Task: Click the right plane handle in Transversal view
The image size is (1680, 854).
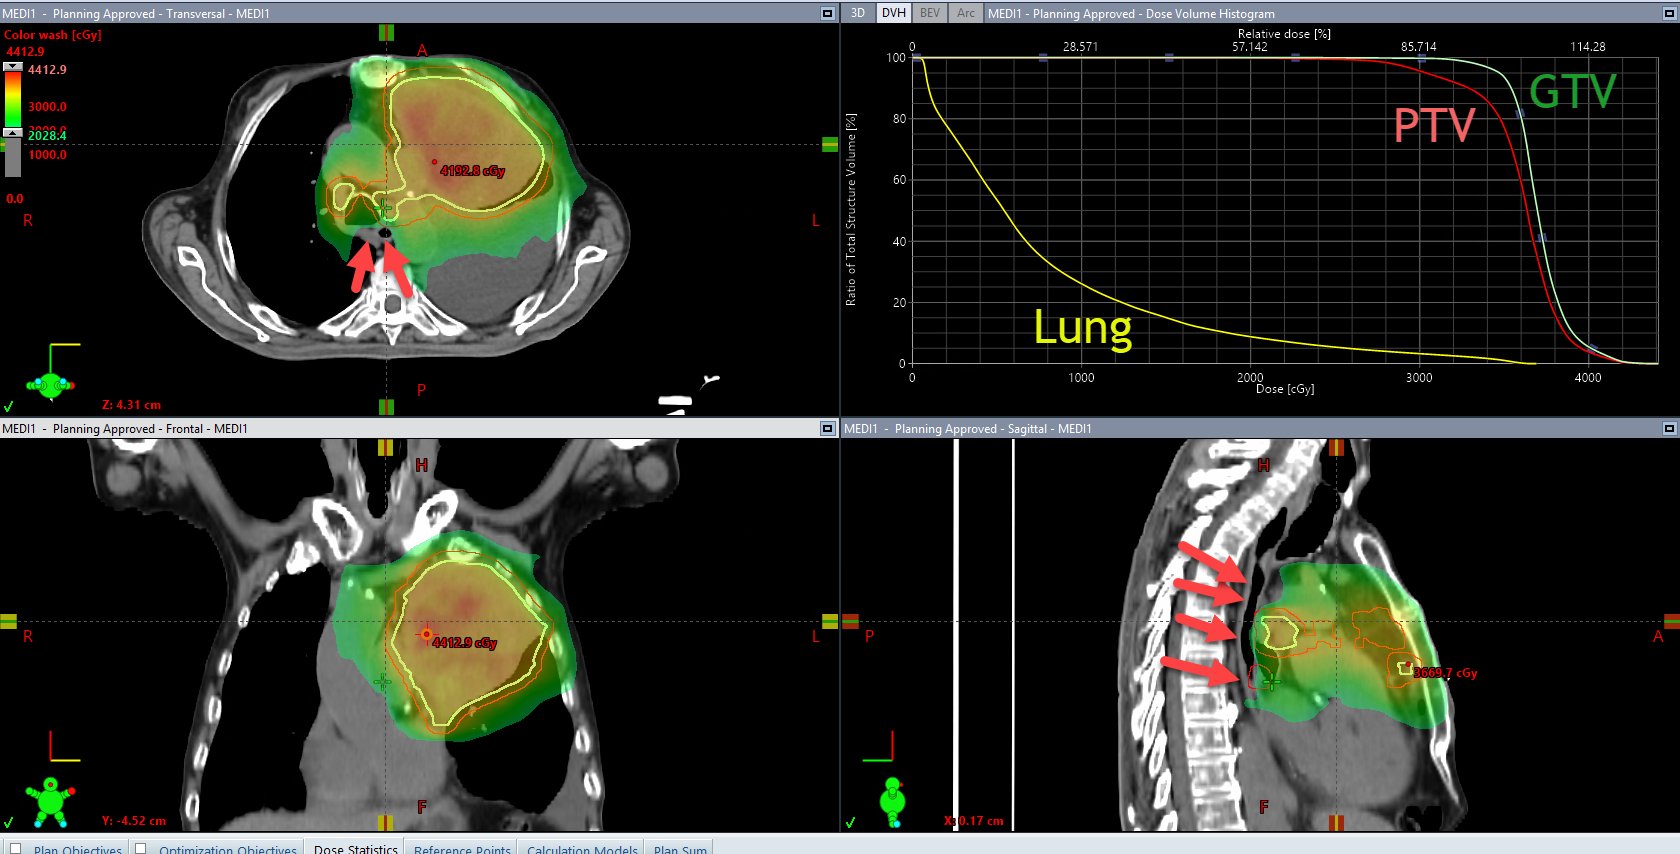Action: (x=829, y=145)
